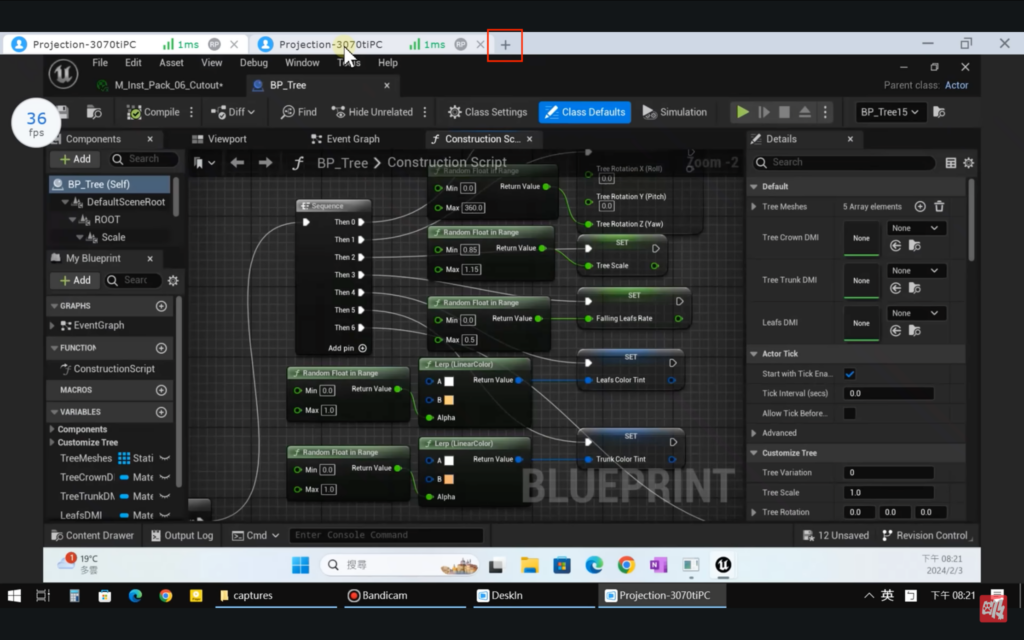The width and height of the screenshot is (1024, 640).
Task: Open Unreal Editor from the remote taskbar
Action: (x=723, y=565)
